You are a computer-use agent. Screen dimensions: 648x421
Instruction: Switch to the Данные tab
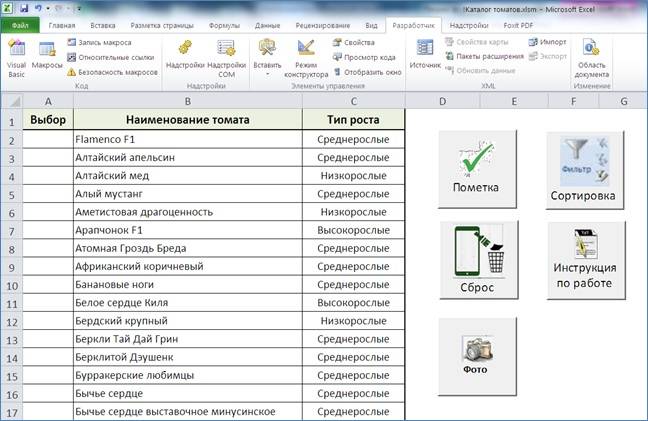coord(267,25)
